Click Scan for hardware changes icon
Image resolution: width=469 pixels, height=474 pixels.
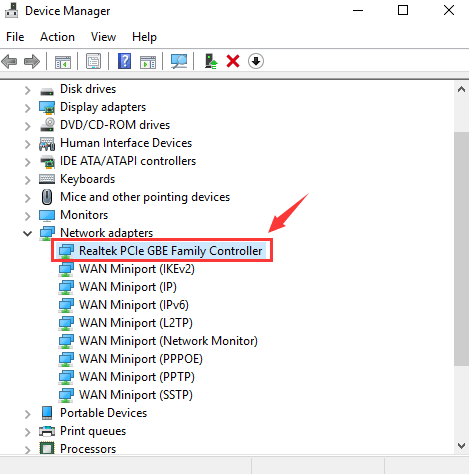click(x=179, y=61)
